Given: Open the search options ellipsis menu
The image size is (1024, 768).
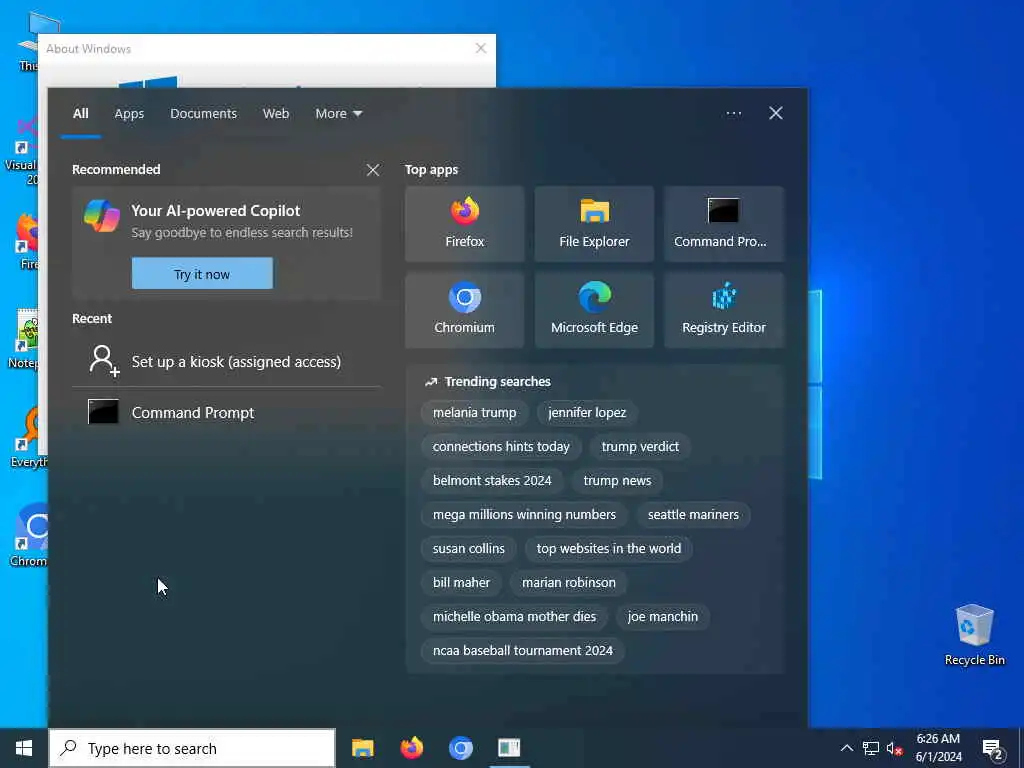Looking at the screenshot, I should (733, 113).
